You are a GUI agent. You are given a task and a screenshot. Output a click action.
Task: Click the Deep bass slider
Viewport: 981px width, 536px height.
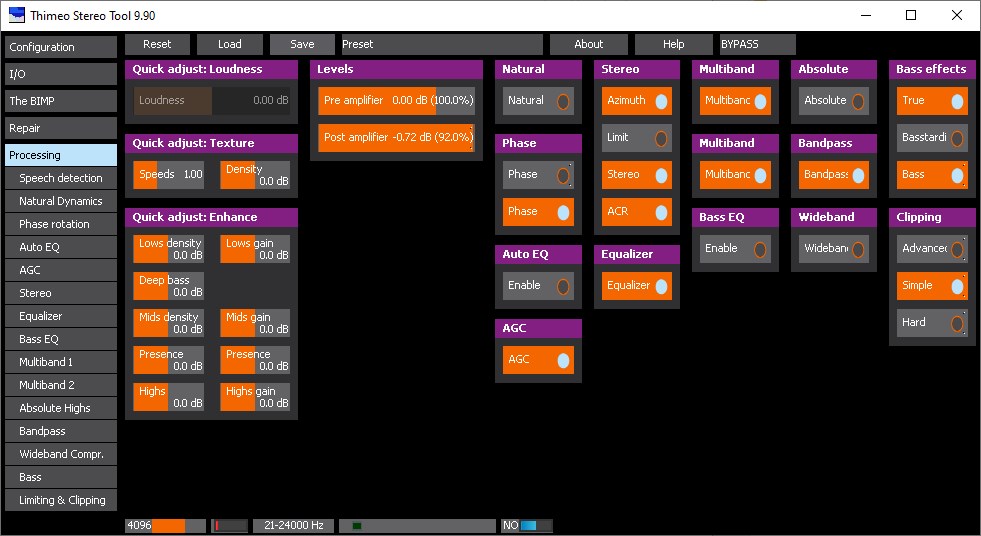[168, 286]
